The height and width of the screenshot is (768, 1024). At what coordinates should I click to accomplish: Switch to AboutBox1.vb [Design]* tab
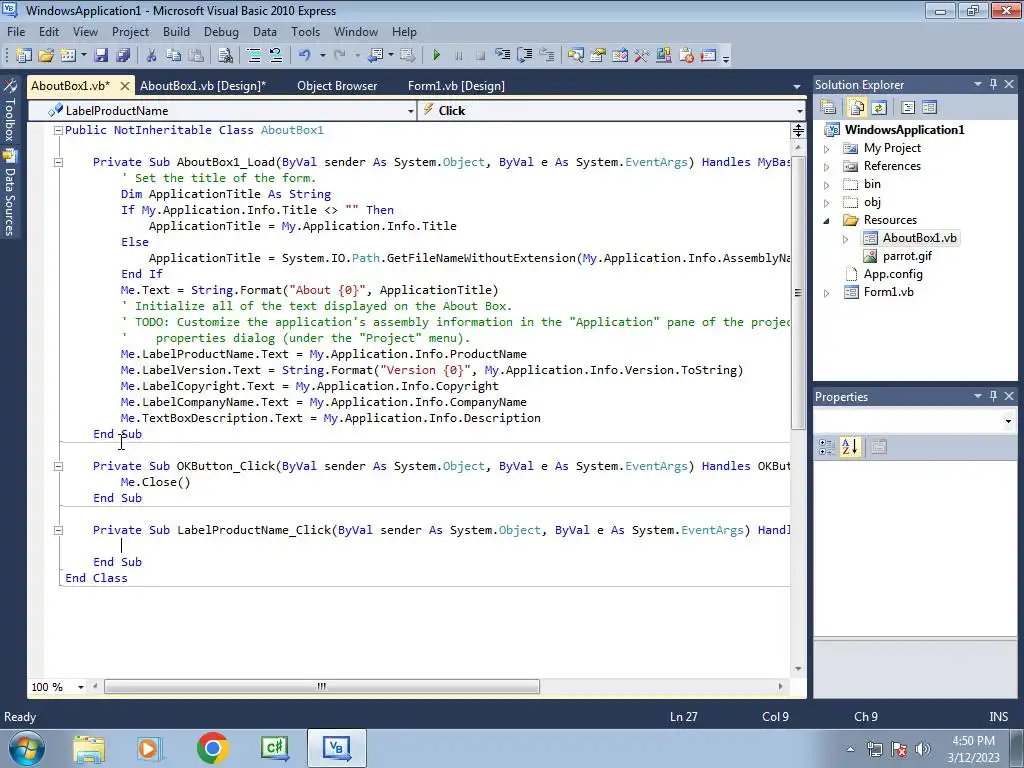(x=203, y=86)
